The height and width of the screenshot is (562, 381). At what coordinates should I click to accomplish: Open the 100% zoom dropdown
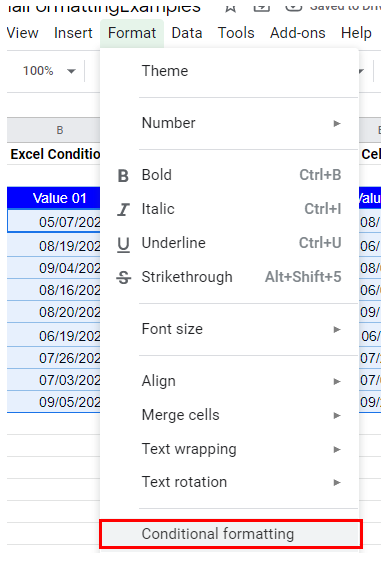click(x=49, y=71)
